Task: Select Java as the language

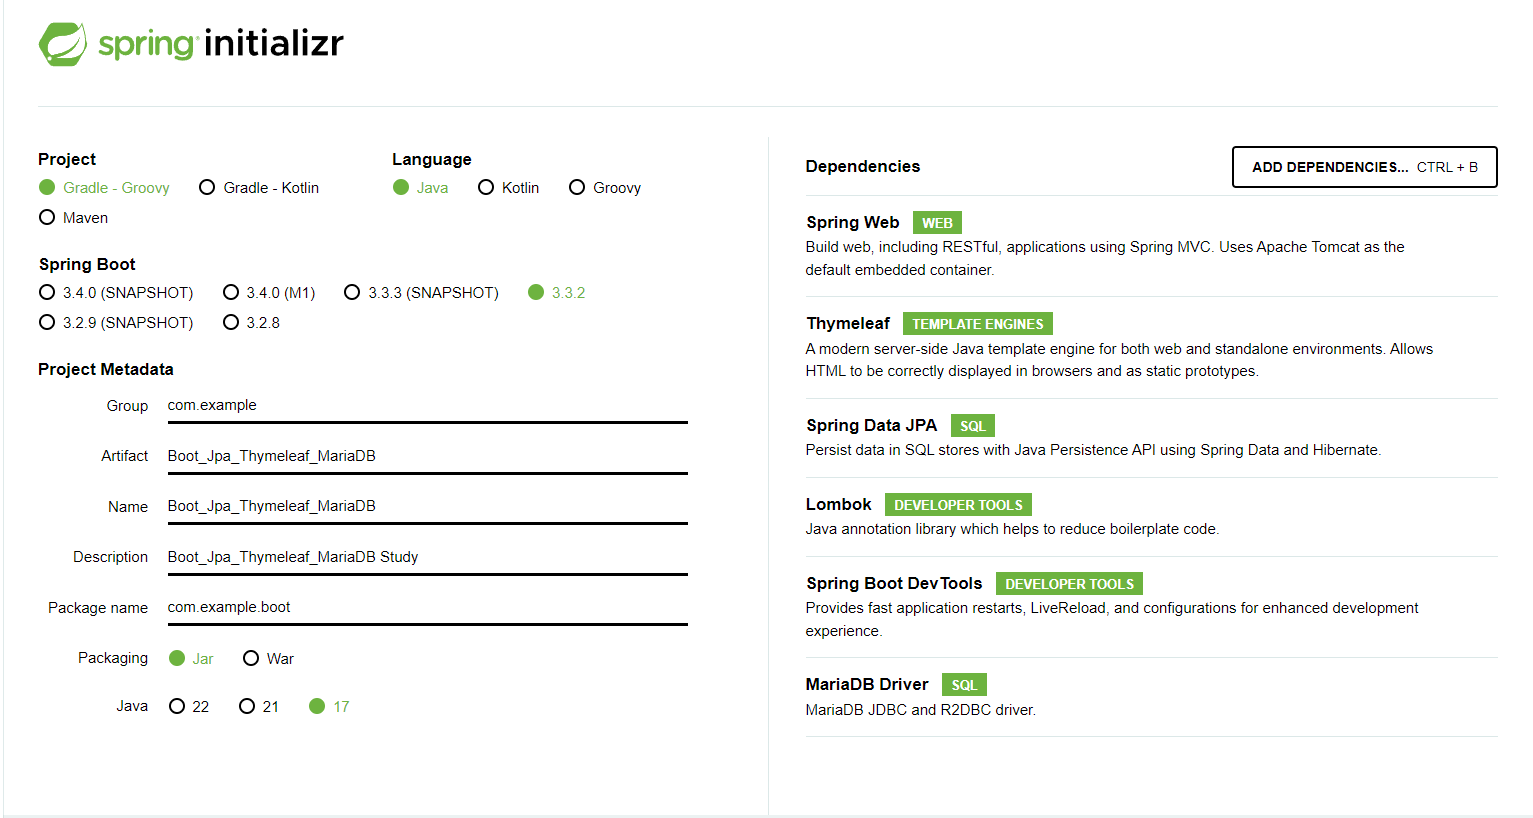Action: click(420, 187)
